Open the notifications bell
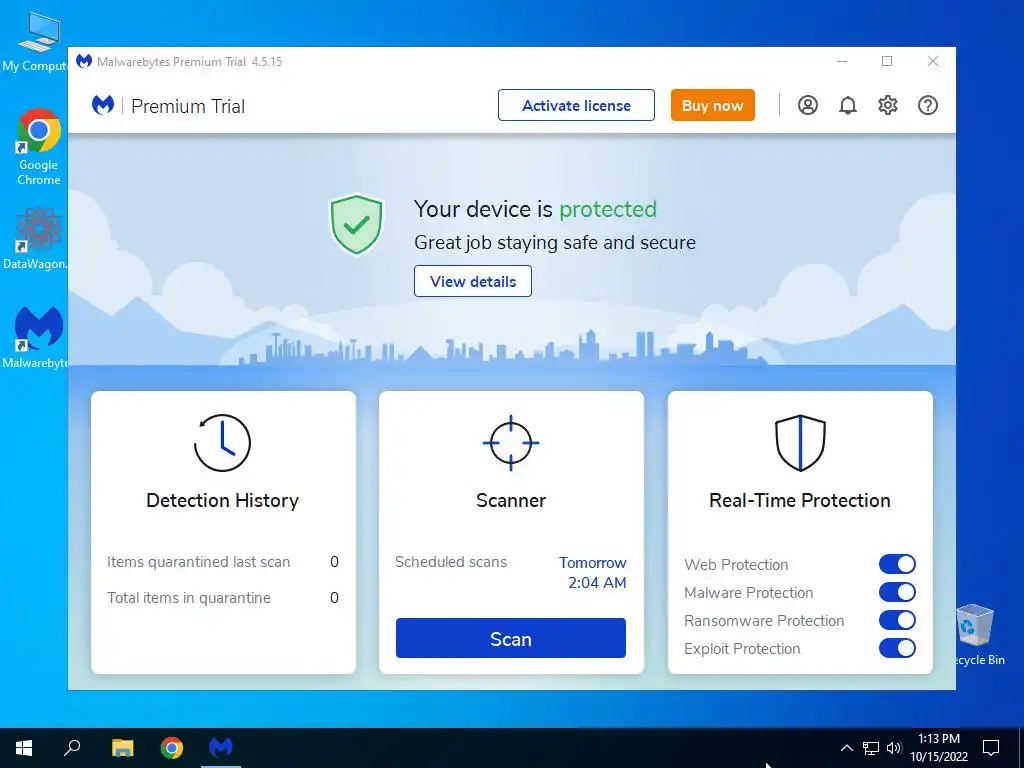The image size is (1024, 768). point(848,105)
